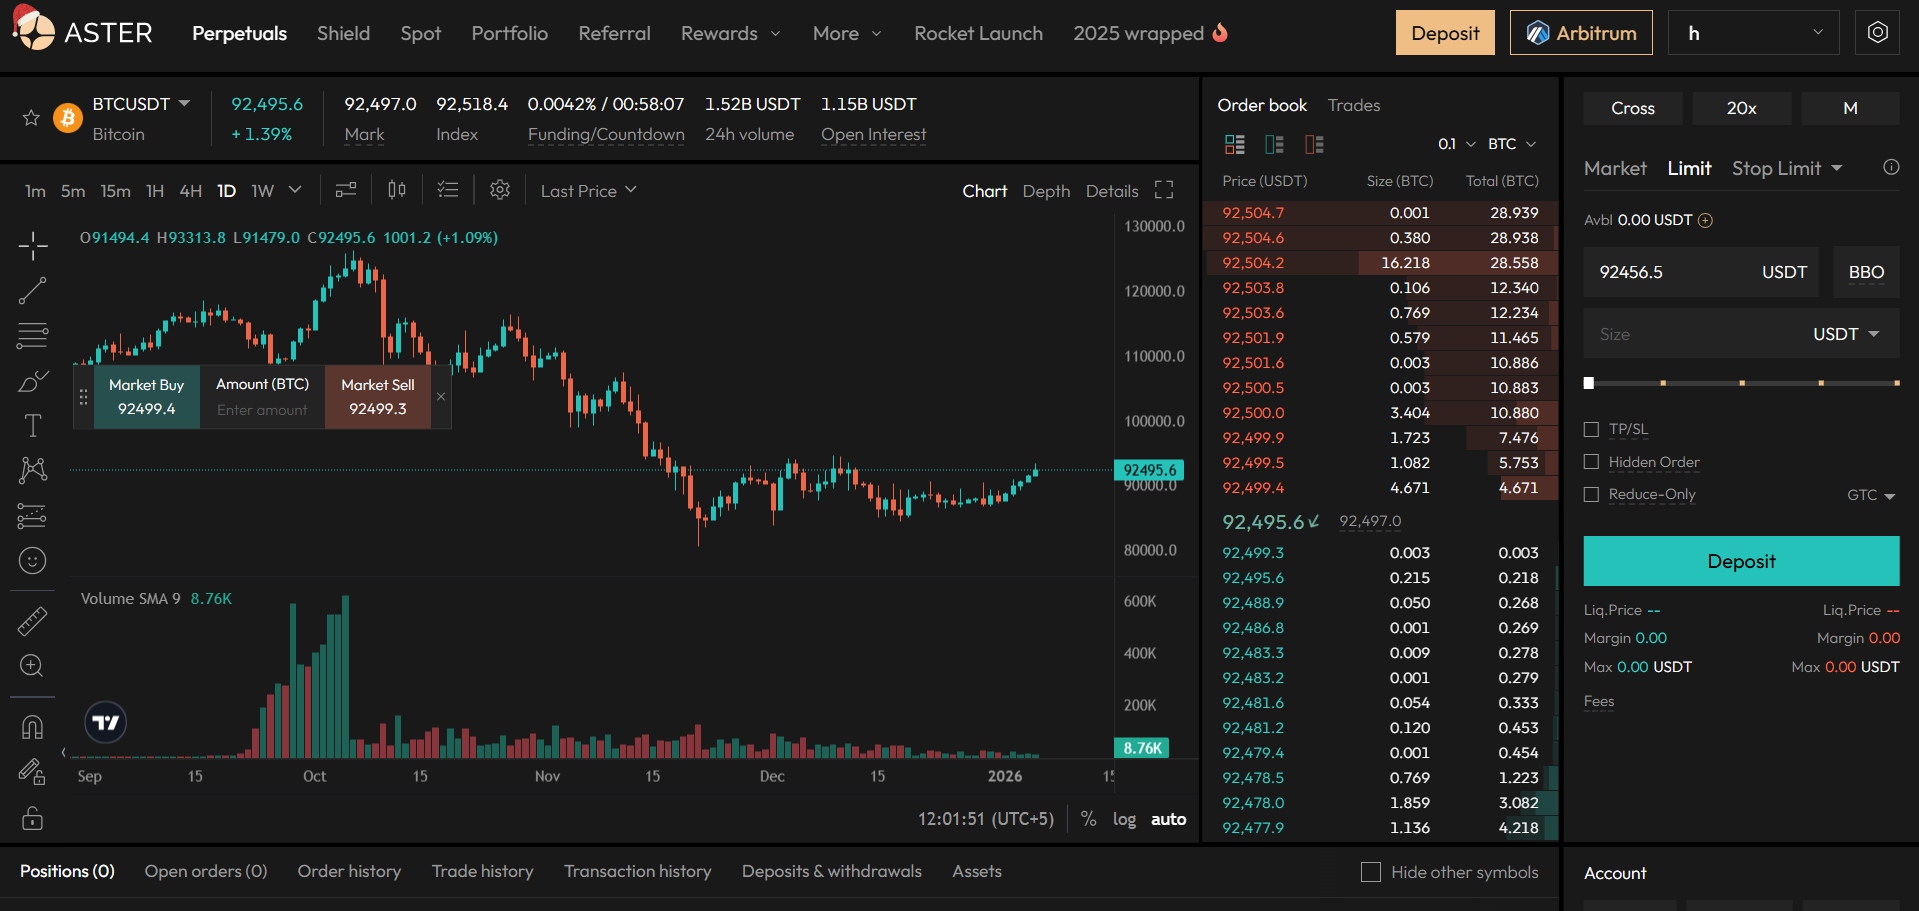Open the Order history tab

pos(349,871)
